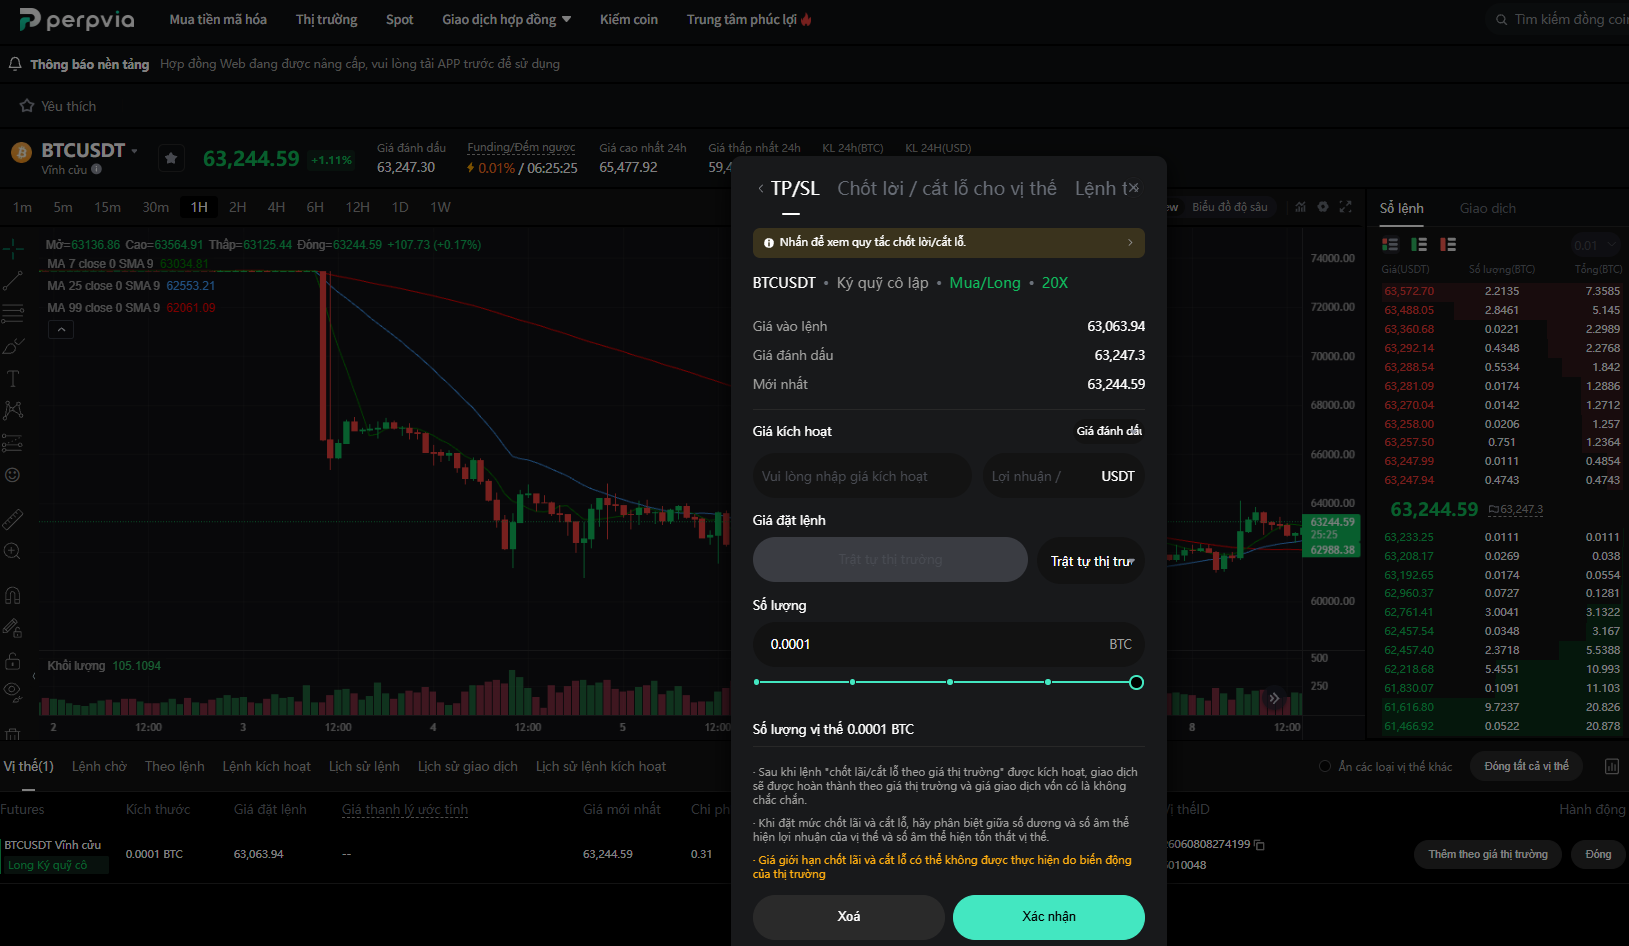Activate the zoom in tool
This screenshot has width=1629, height=946.
[13, 551]
